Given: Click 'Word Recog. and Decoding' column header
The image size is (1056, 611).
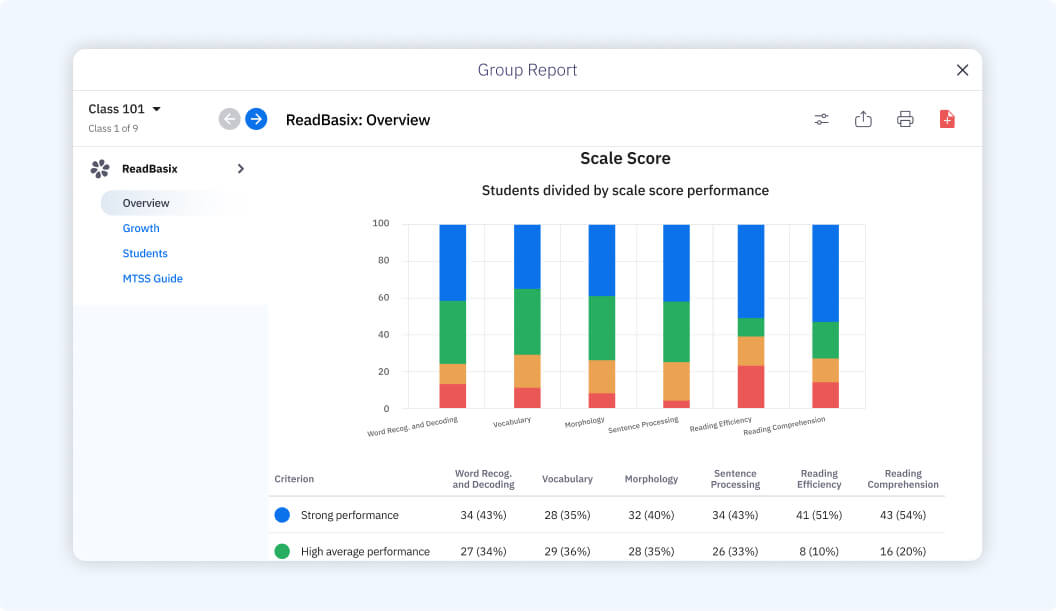Looking at the screenshot, I should (483, 479).
